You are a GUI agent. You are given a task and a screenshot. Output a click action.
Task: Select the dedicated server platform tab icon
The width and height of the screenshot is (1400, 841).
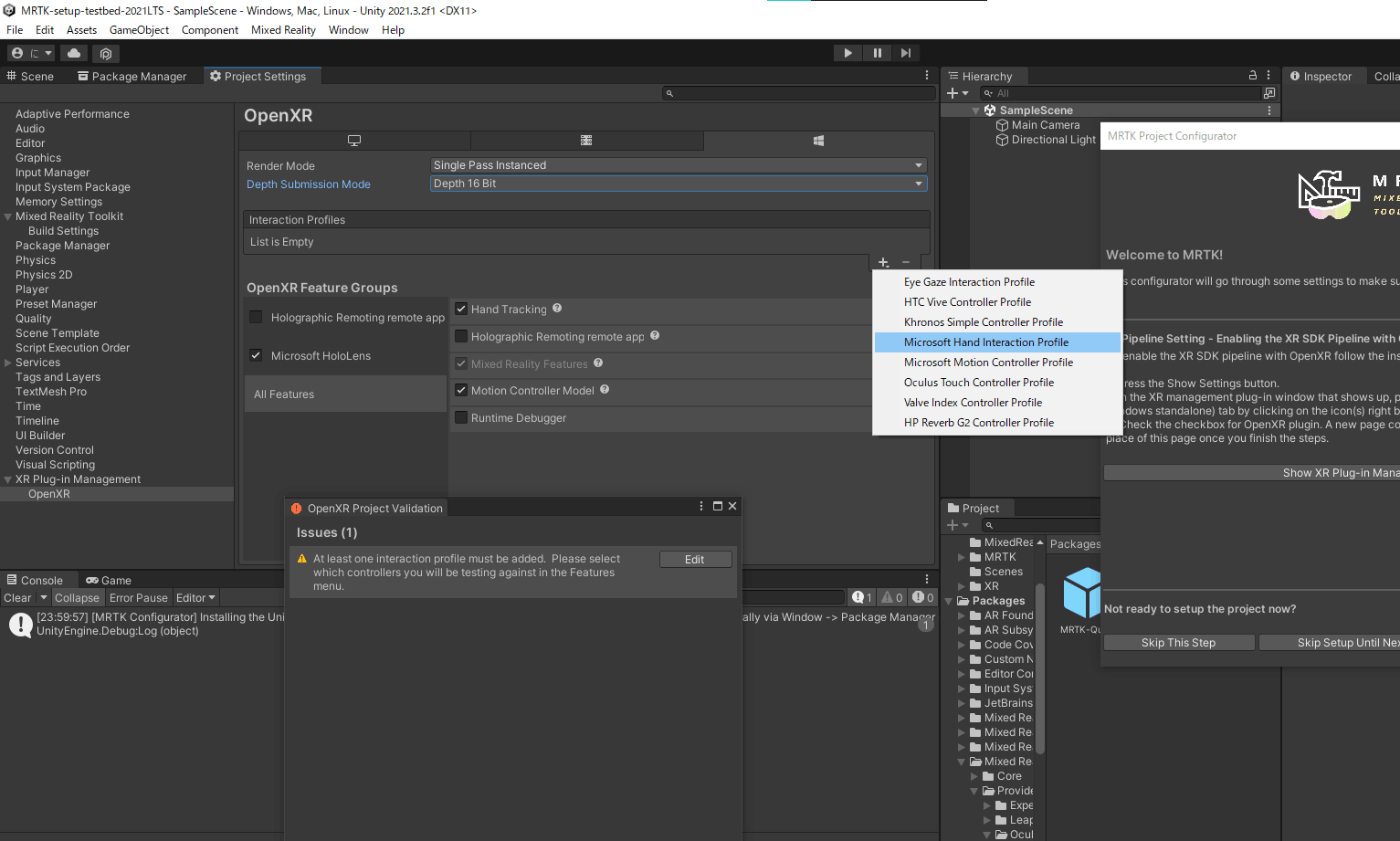pyautogui.click(x=586, y=141)
